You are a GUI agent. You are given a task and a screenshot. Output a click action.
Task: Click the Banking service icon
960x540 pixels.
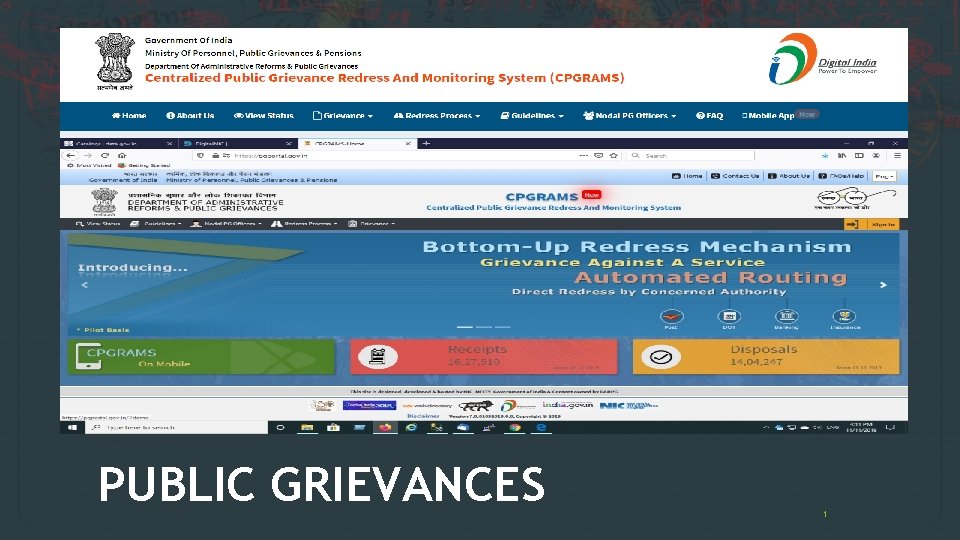click(x=786, y=317)
